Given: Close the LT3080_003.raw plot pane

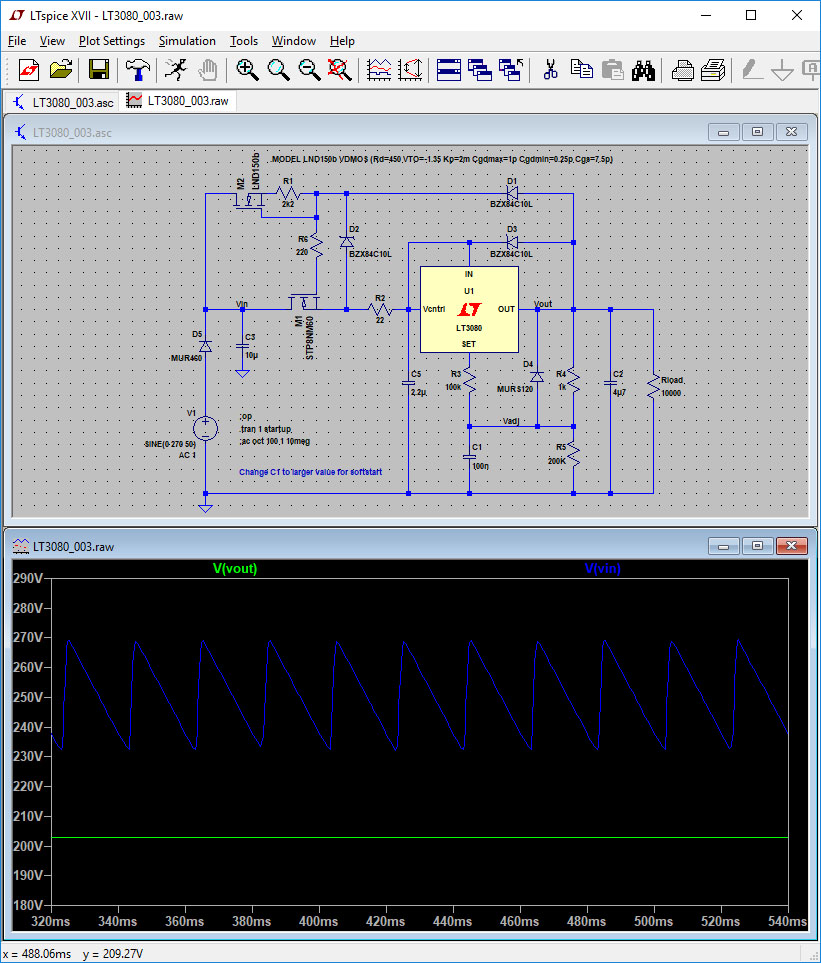Looking at the screenshot, I should click(x=792, y=546).
